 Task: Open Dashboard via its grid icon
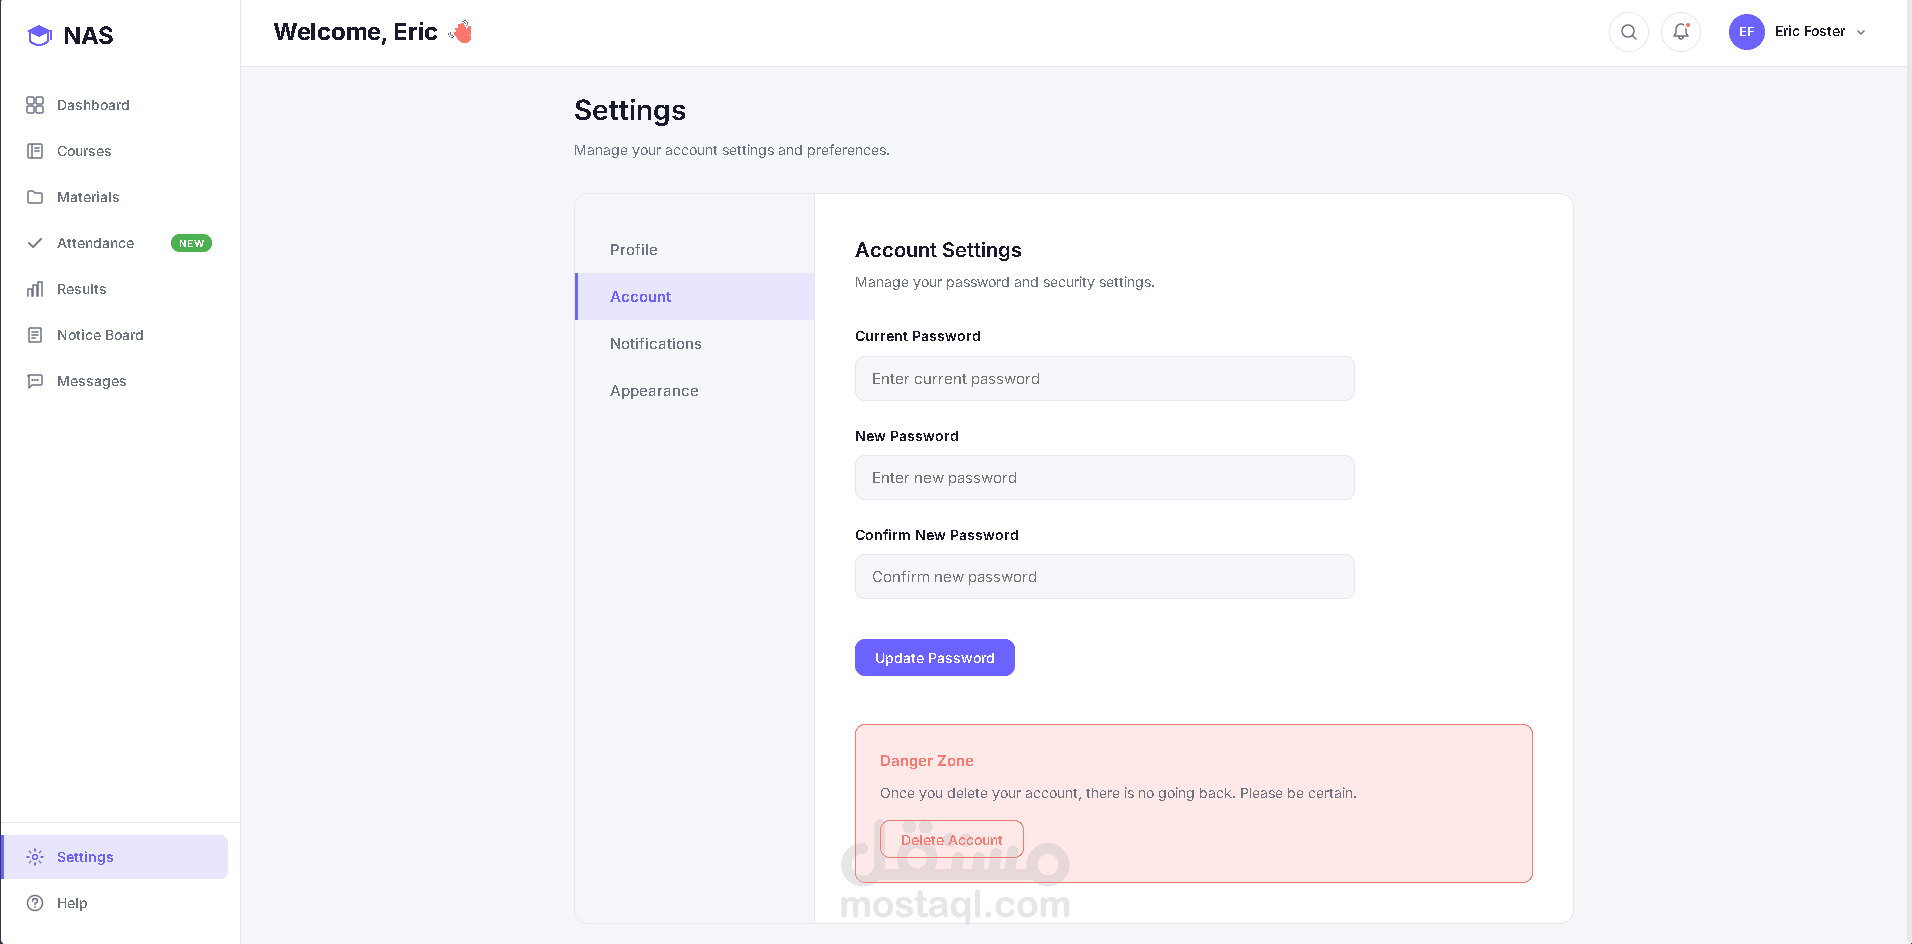[x=35, y=105]
